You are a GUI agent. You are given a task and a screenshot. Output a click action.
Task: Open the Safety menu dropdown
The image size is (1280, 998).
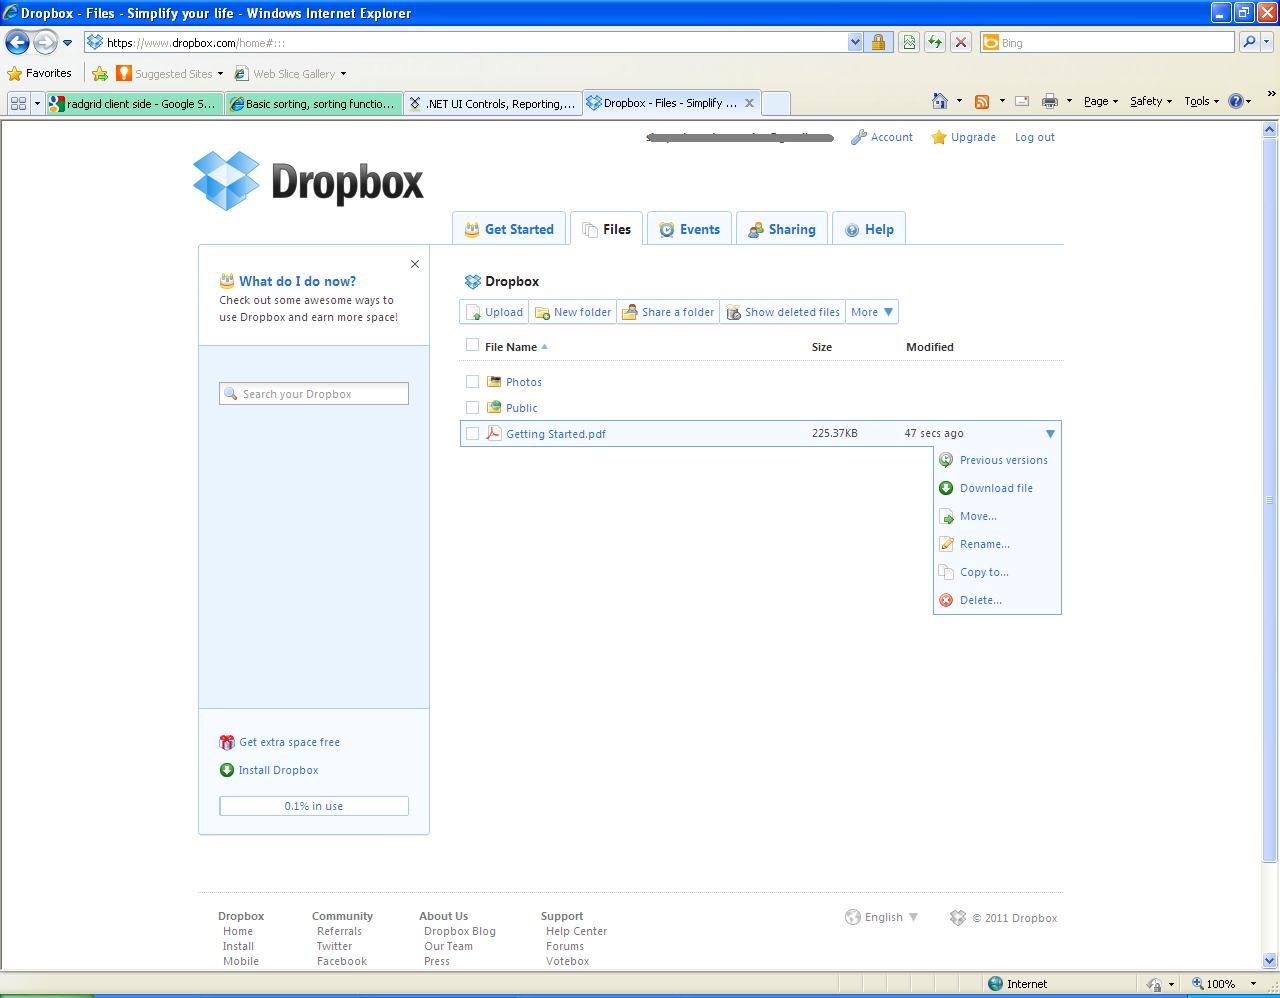(x=1151, y=101)
